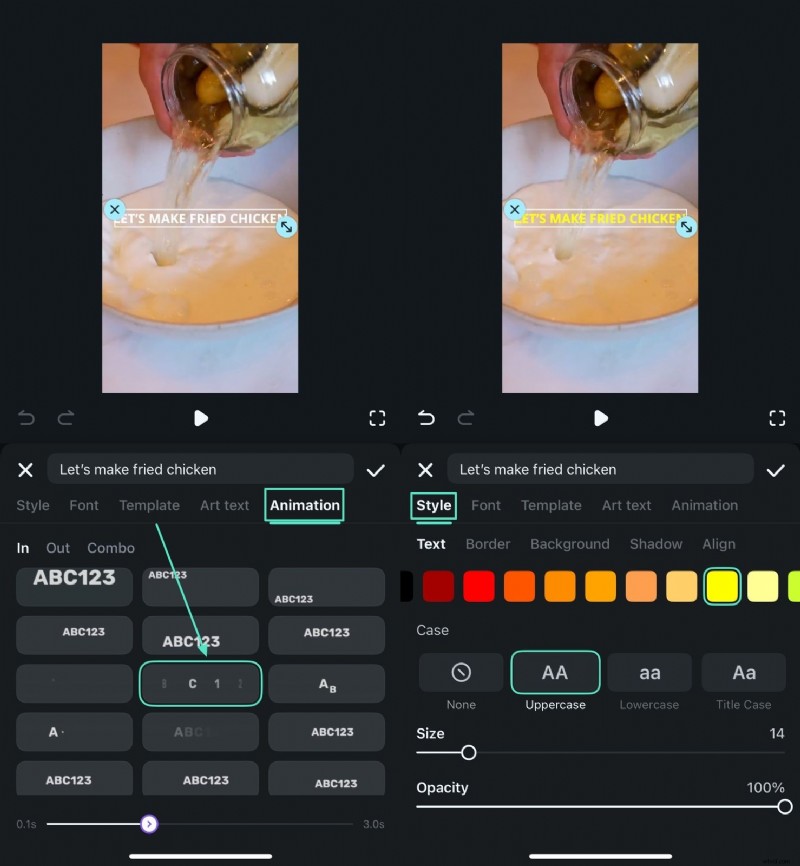Click the text input reading Let's make fried chicken
Viewport: 800px width, 866px height.
pyautogui.click(x=200, y=469)
